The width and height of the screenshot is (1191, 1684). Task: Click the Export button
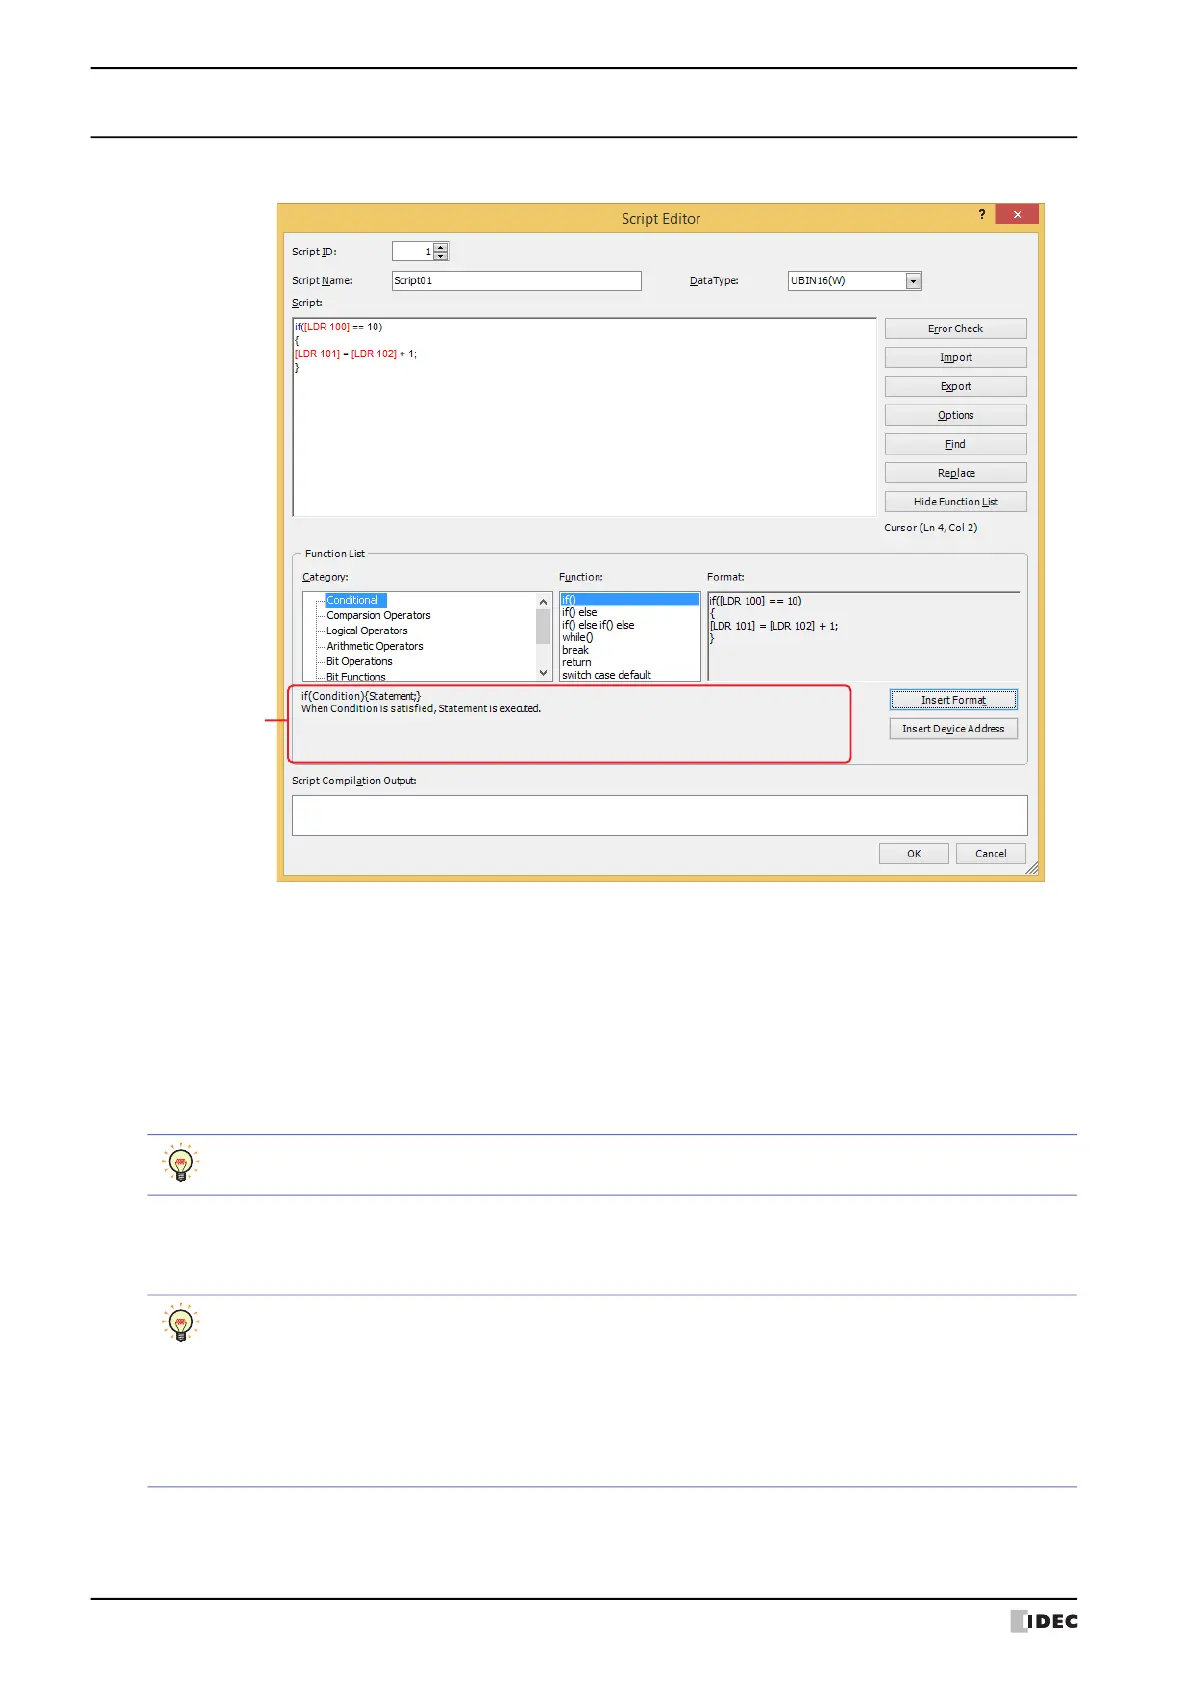pyautogui.click(x=955, y=387)
